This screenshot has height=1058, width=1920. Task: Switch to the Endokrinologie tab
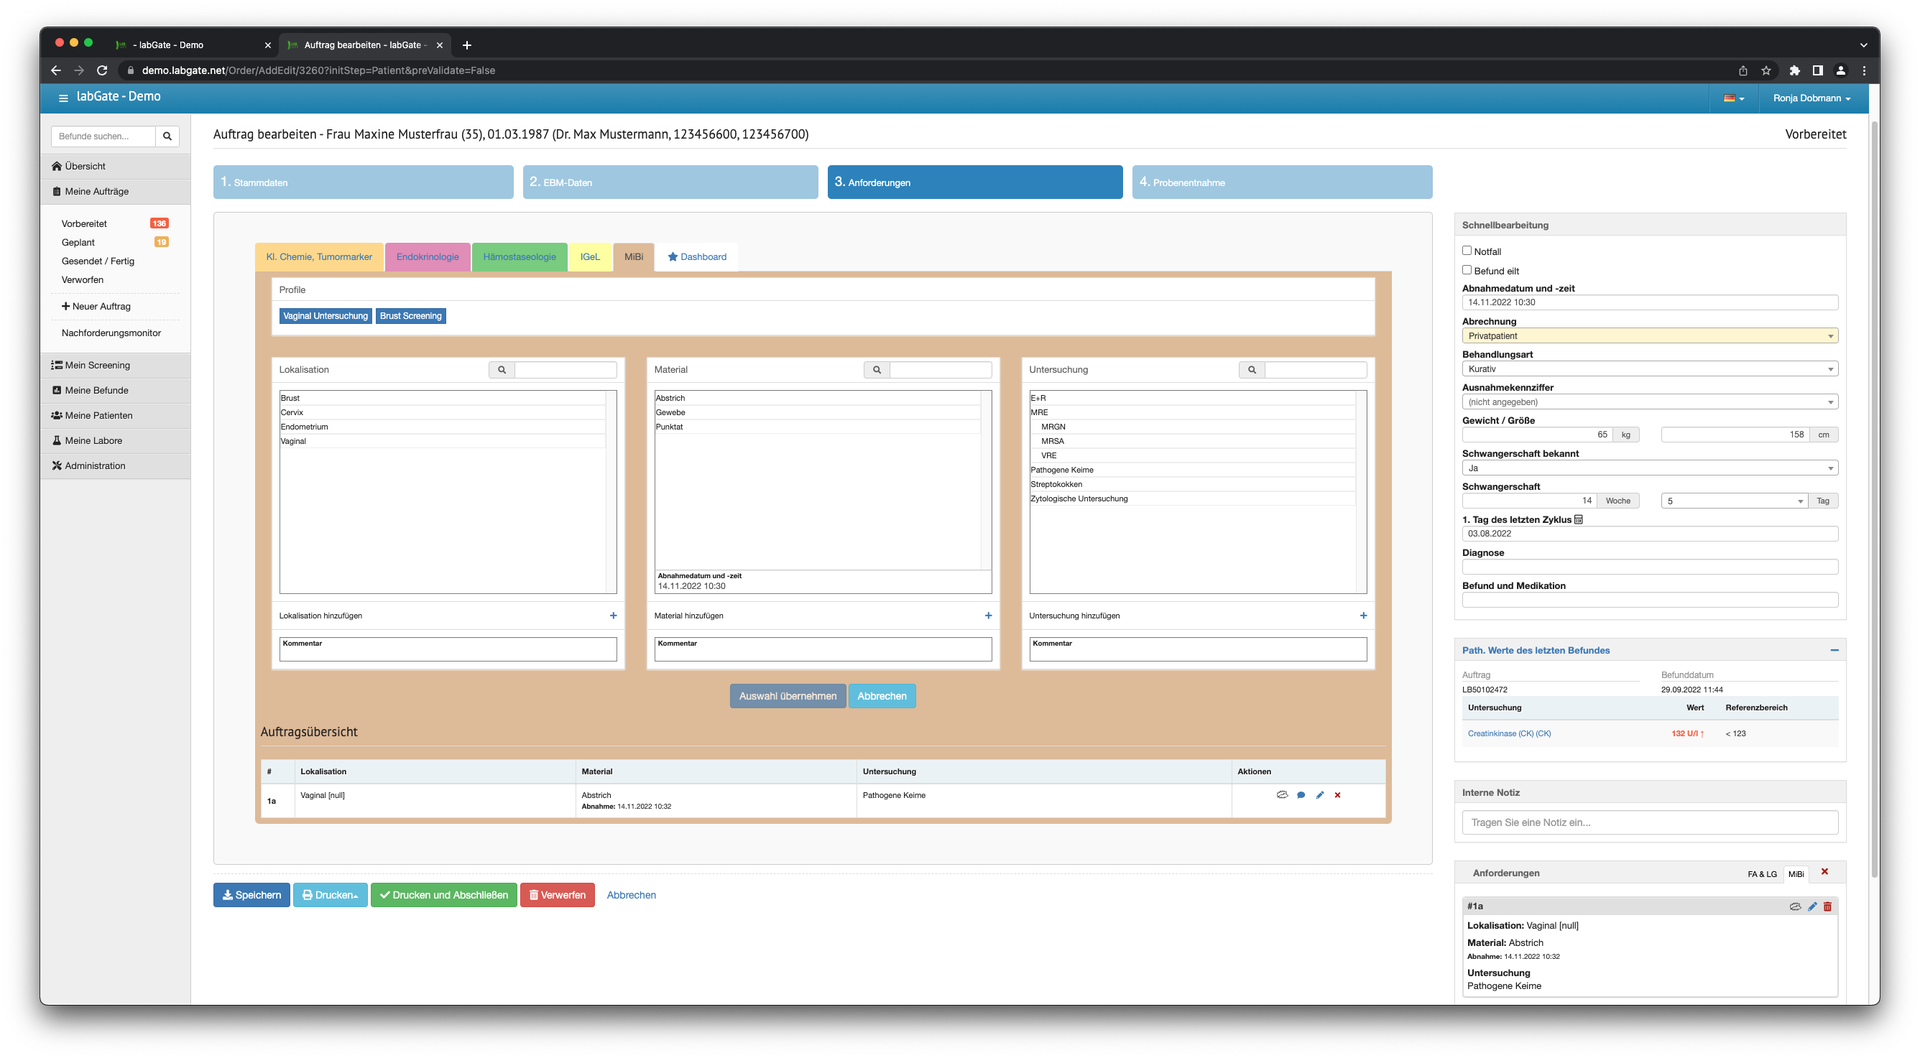tap(427, 257)
